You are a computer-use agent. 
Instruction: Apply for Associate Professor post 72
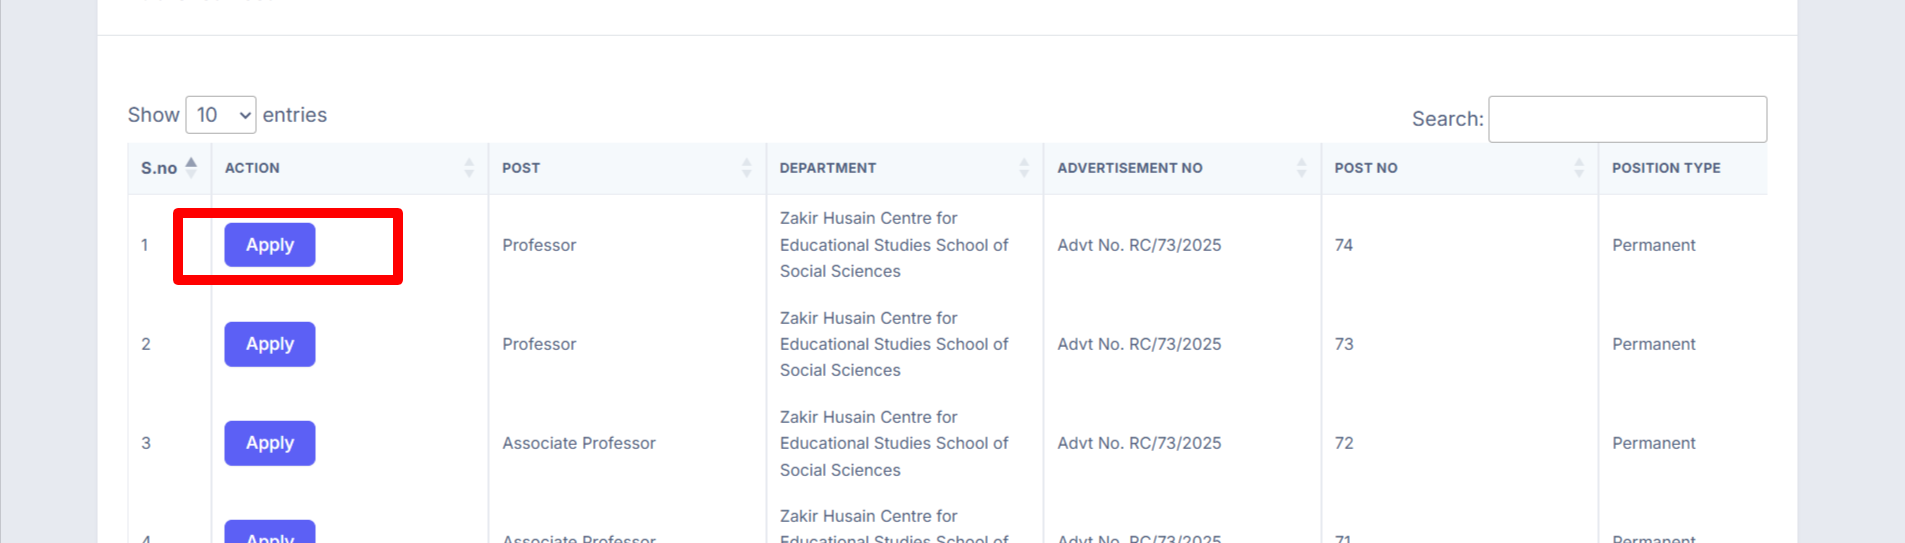[x=270, y=443]
